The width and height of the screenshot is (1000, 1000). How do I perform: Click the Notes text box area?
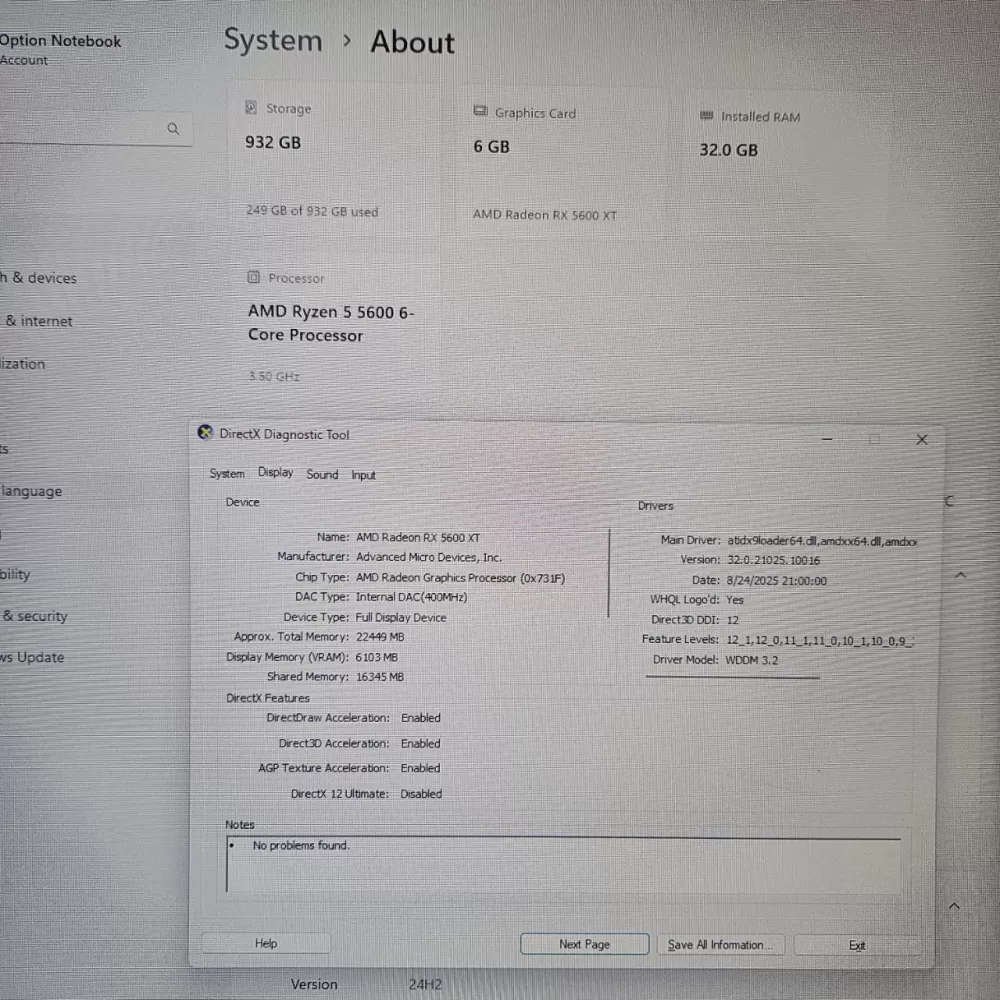click(564, 865)
